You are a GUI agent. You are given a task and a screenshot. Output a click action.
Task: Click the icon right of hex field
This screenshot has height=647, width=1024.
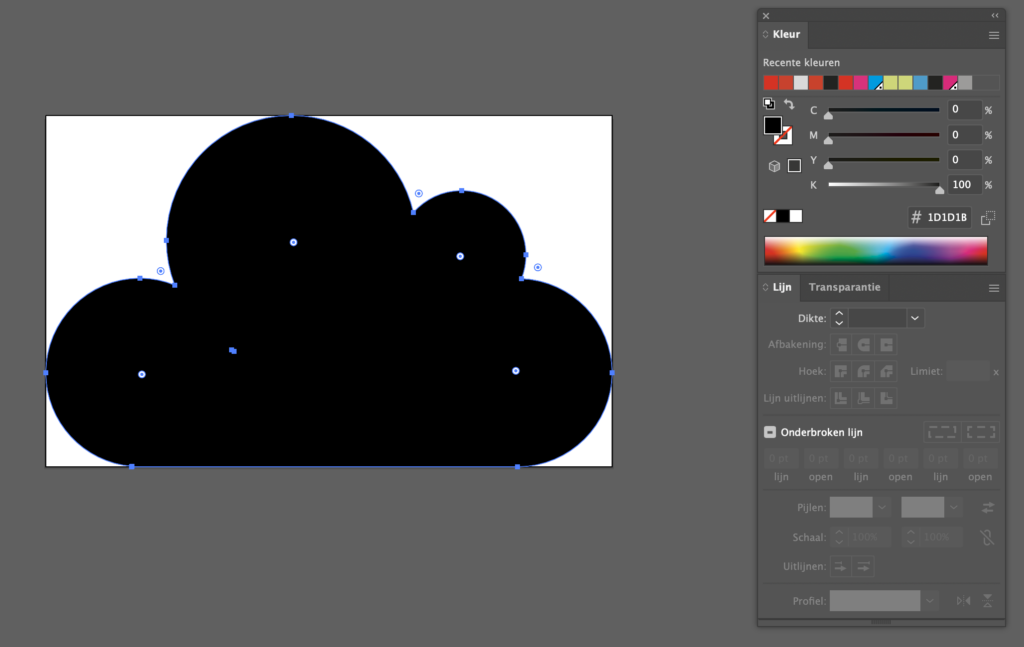tap(988, 217)
